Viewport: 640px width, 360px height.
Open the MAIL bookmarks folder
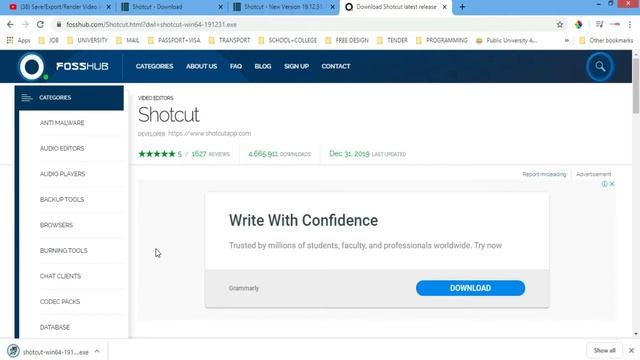pos(128,40)
